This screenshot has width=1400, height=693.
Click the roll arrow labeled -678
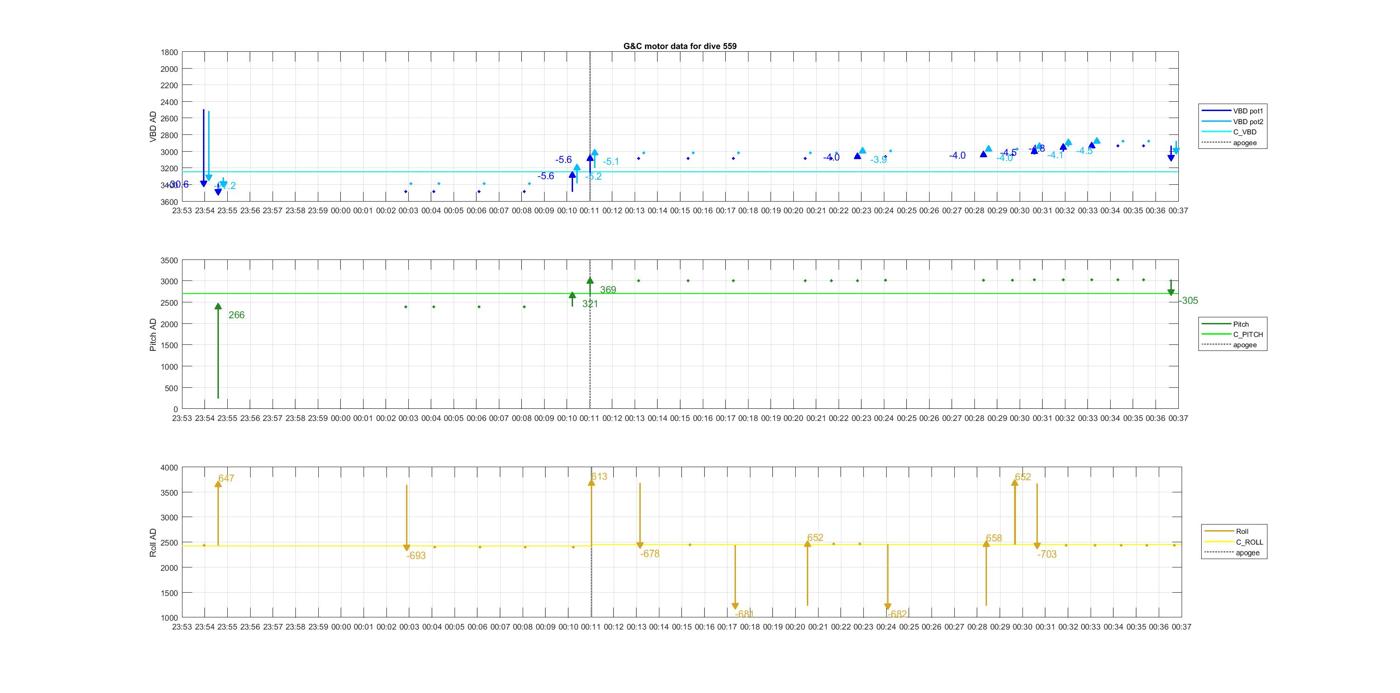(640, 517)
